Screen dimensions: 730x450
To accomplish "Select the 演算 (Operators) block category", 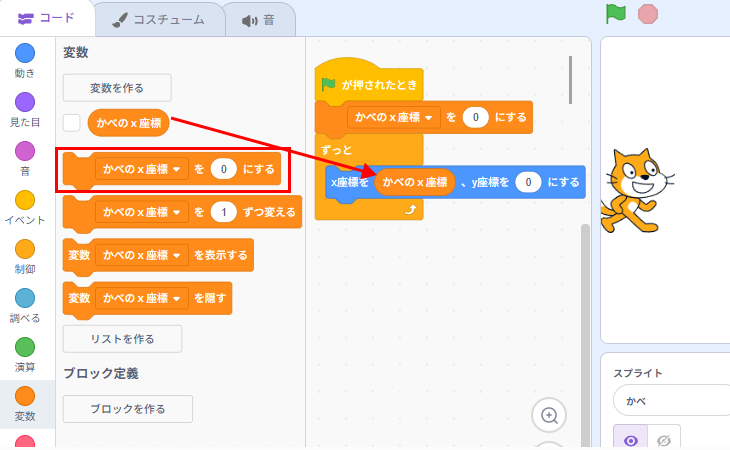I will (25, 347).
